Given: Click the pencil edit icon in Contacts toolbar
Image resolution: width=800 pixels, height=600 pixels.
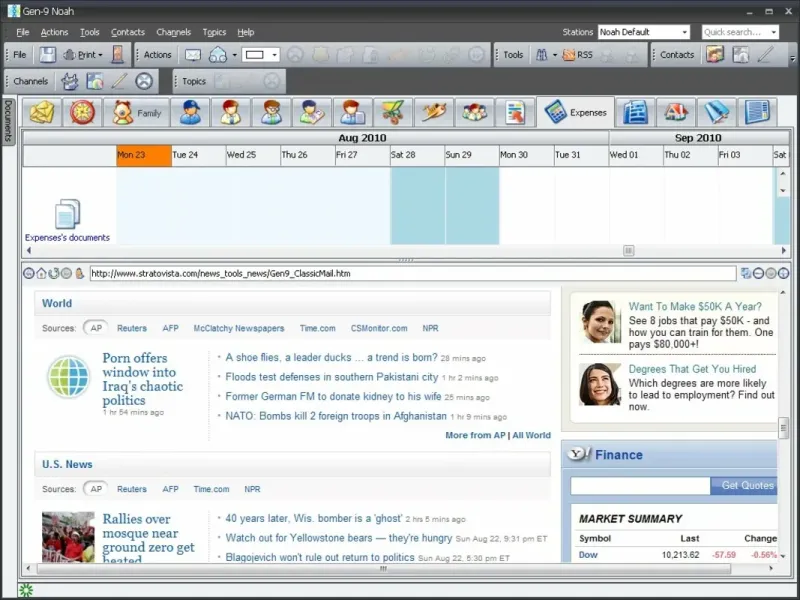Looking at the screenshot, I should [764, 55].
